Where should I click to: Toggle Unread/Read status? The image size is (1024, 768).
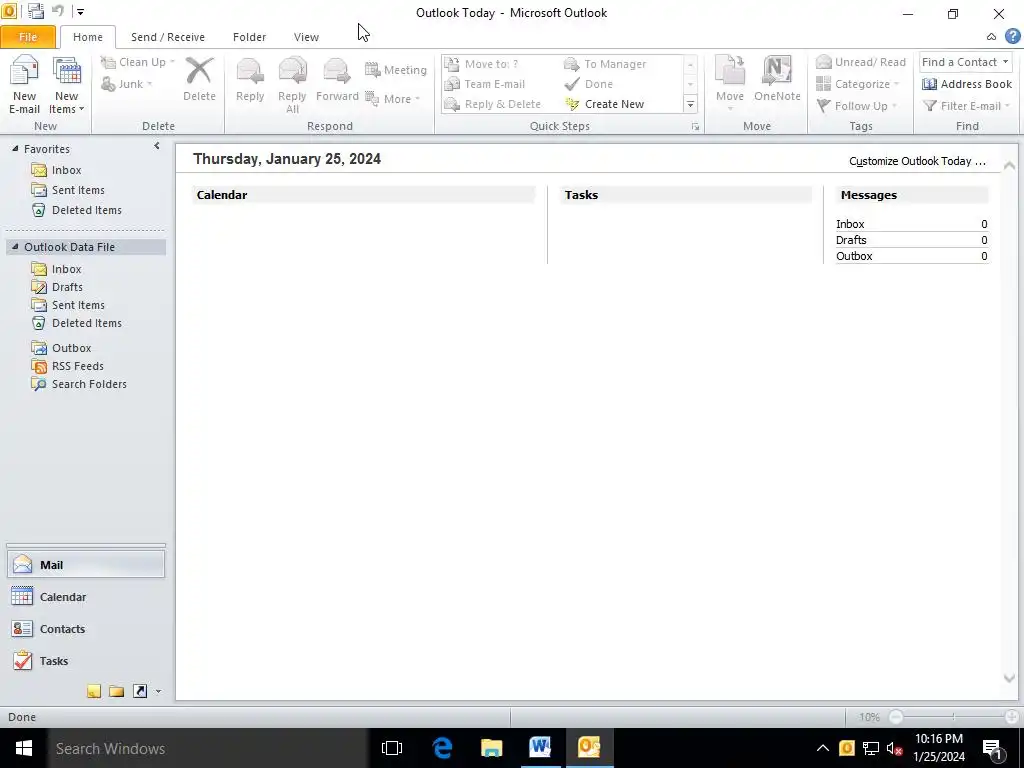pos(861,62)
